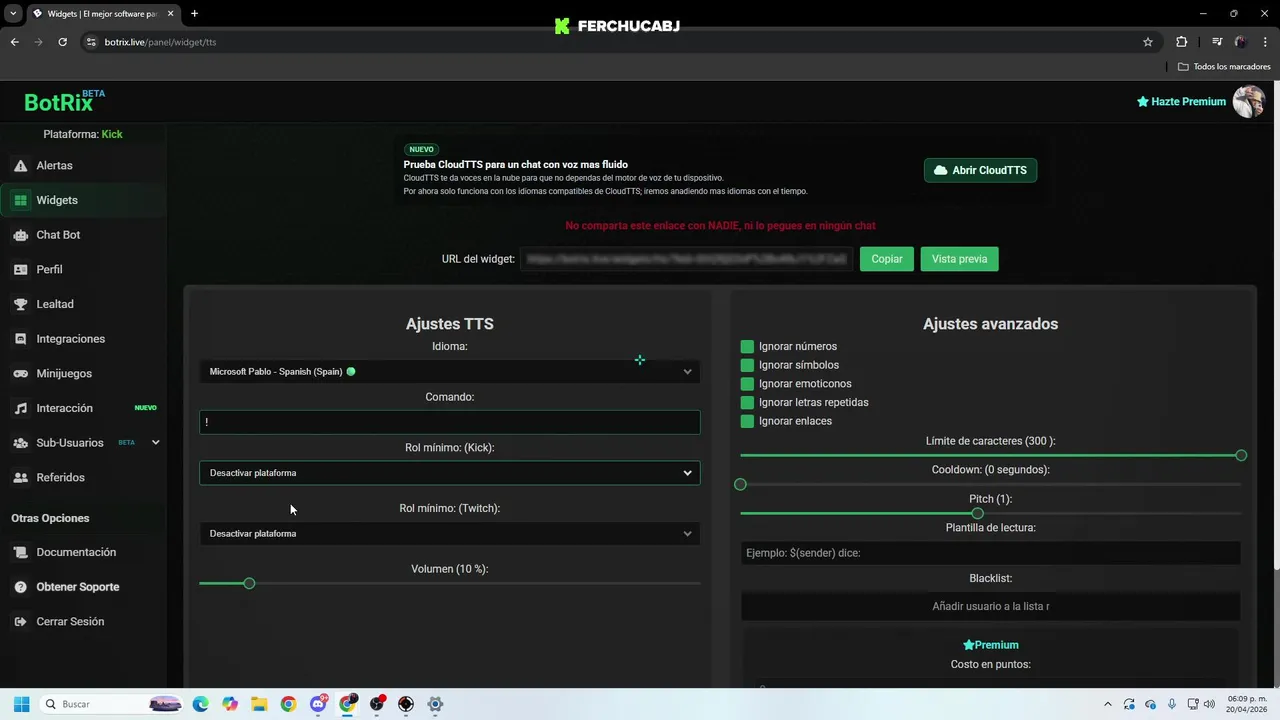Open Minijuegos gamepad icon
Screen dimensions: 1280x720
(20, 373)
